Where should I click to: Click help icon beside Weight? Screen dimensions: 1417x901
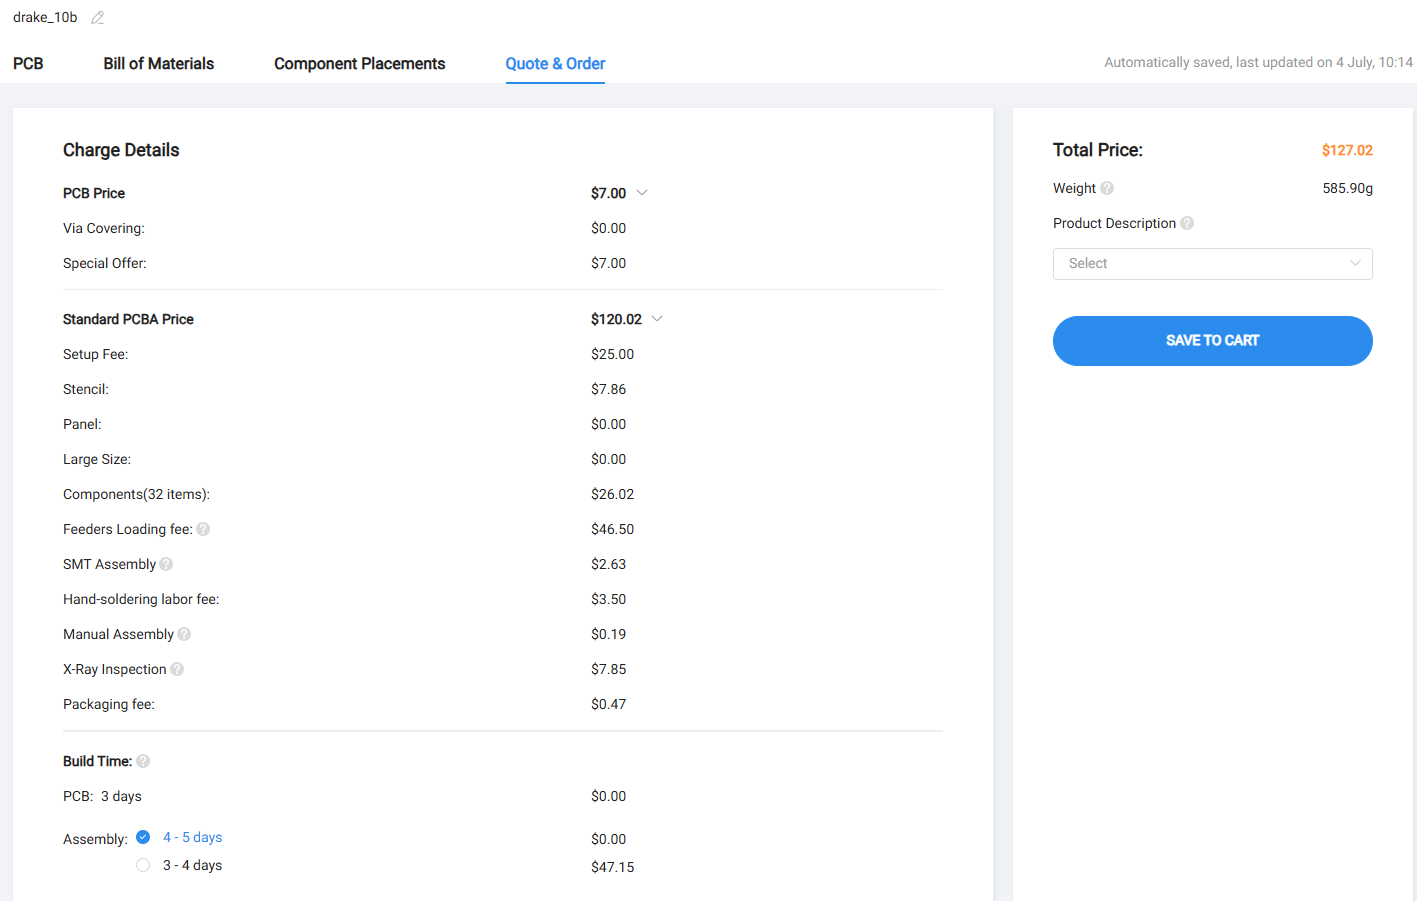point(1107,188)
